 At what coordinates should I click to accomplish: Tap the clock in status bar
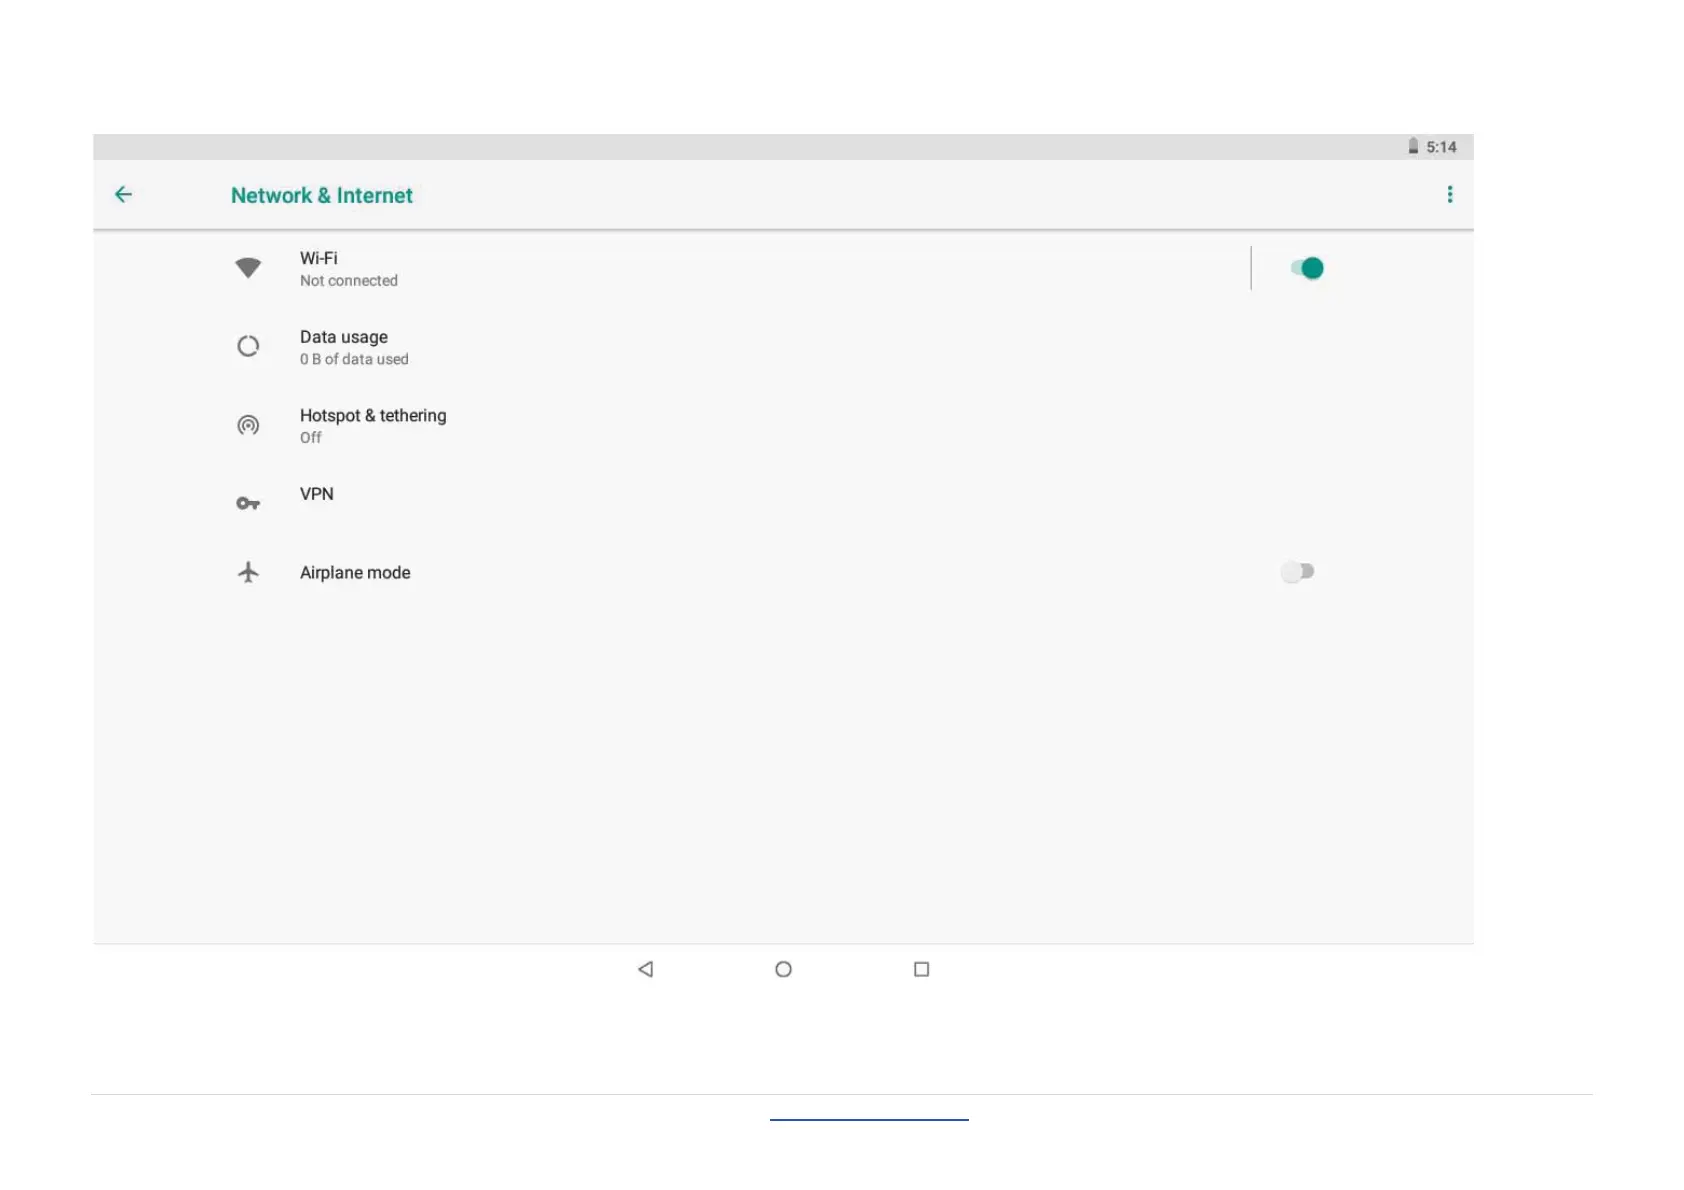1441,147
